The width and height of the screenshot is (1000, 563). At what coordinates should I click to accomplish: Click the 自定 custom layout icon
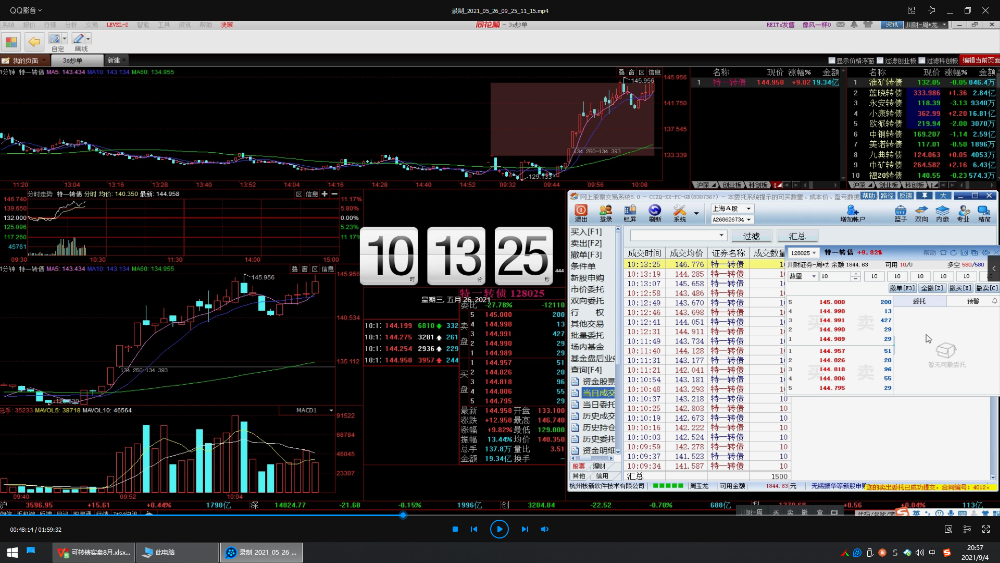[55, 41]
